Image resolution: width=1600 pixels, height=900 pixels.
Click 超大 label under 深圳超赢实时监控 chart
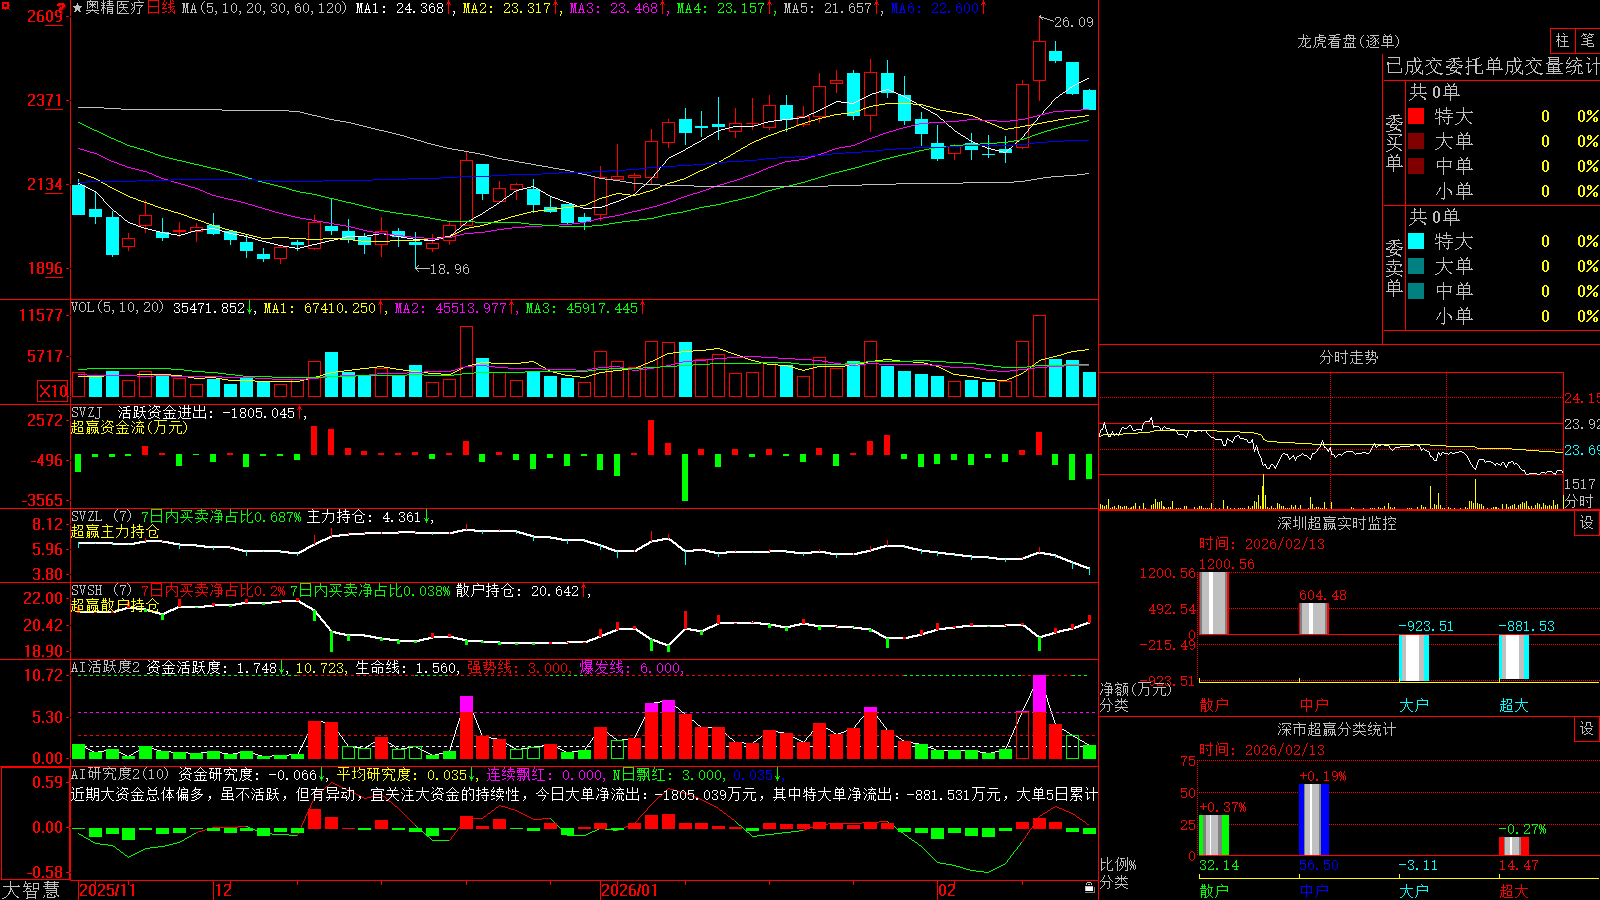(1514, 705)
